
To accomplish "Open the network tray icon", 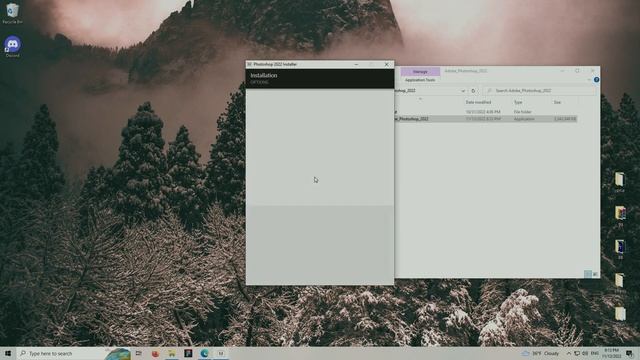I will [577, 353].
